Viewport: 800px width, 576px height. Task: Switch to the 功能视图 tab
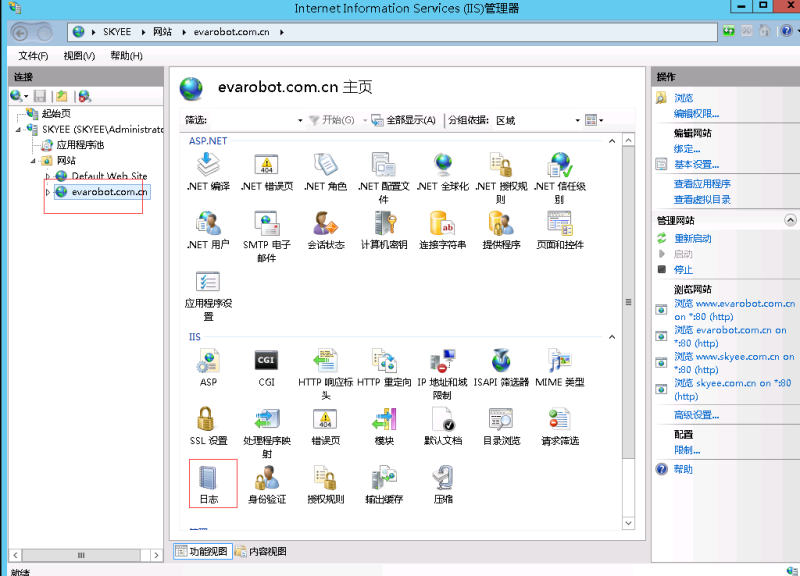point(203,551)
